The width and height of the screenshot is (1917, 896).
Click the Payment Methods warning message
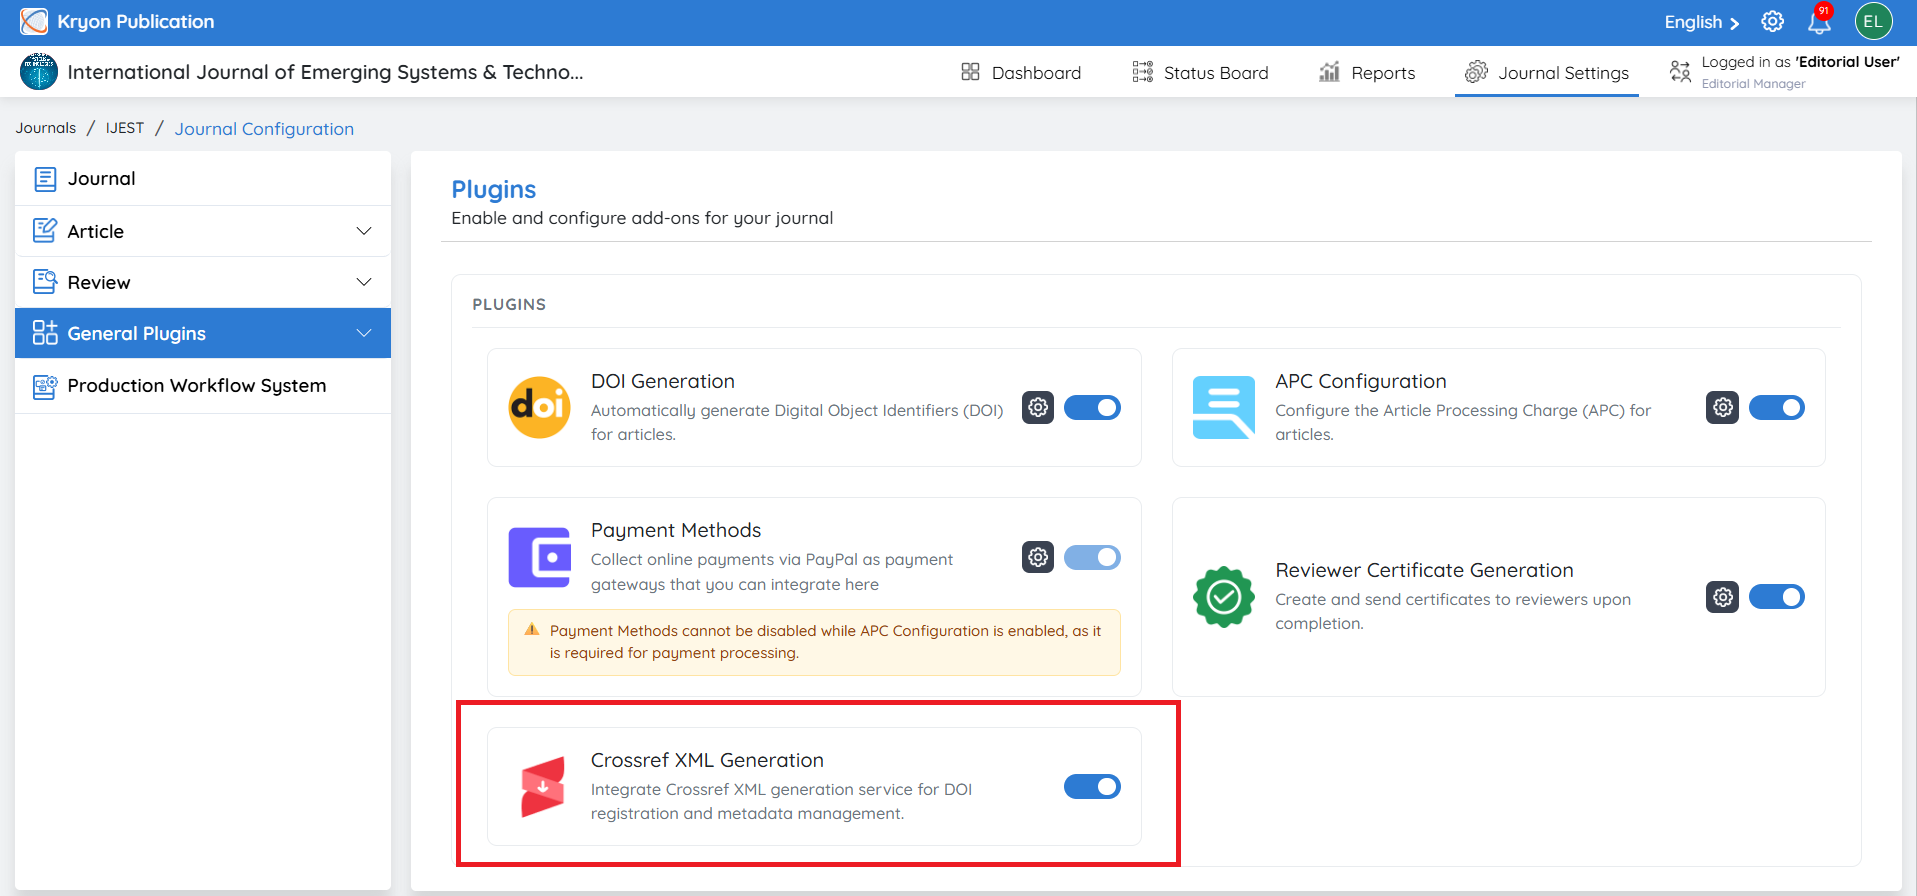point(814,642)
